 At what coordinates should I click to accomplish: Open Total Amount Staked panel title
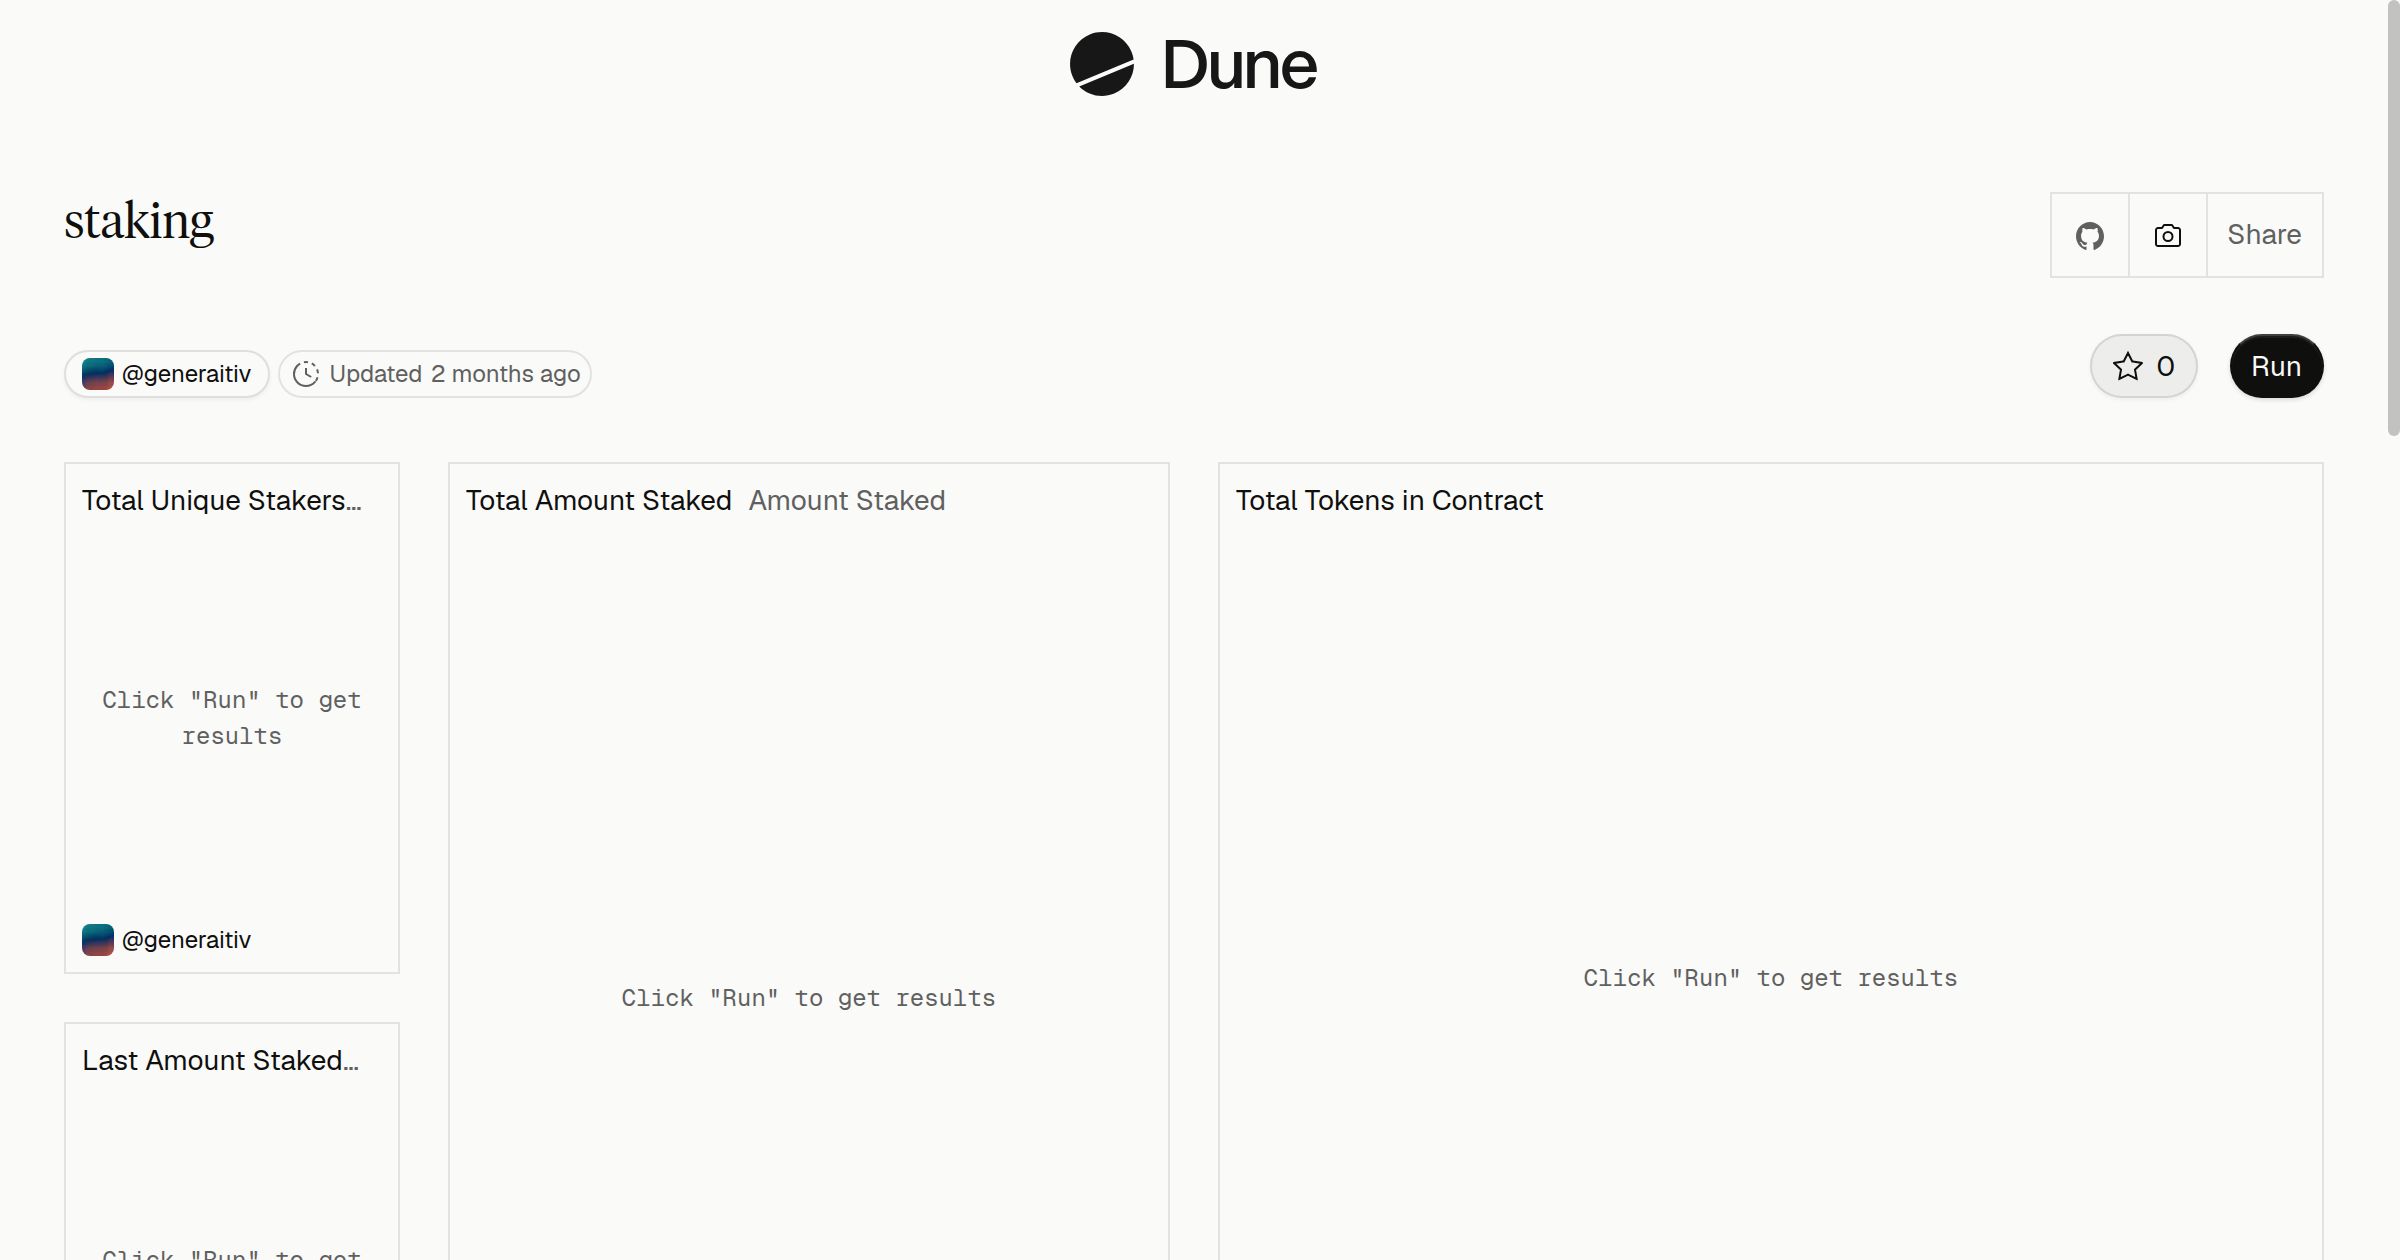(x=599, y=500)
